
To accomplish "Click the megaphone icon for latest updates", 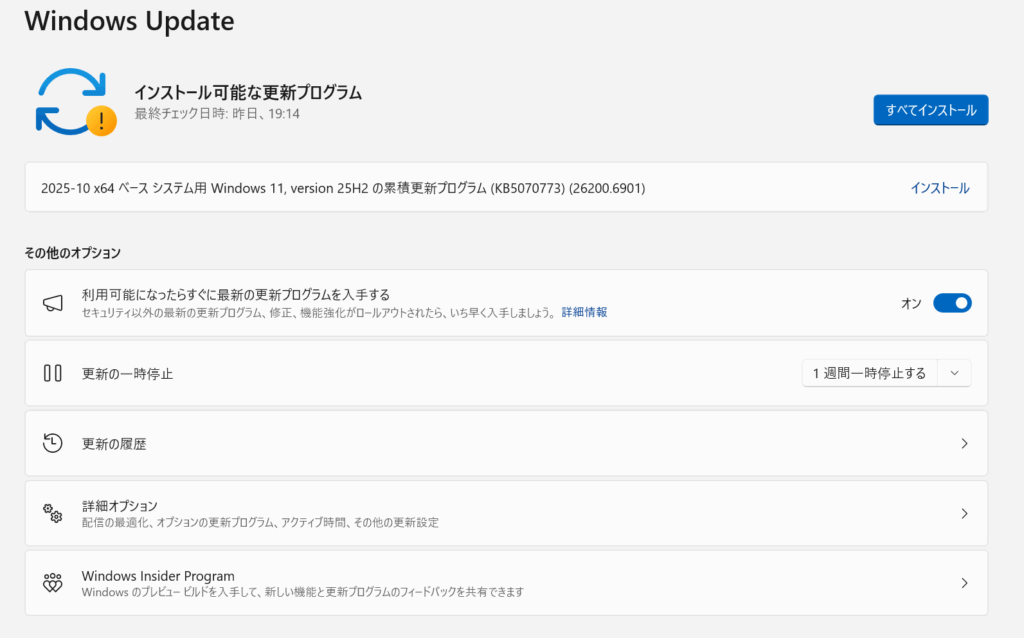I will (53, 303).
